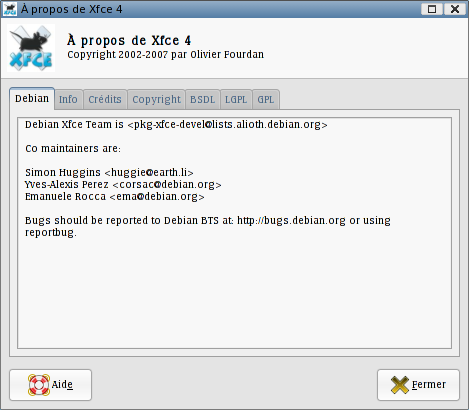
Task: Click Yves-Alexis Perez email line
Action: tap(123, 184)
